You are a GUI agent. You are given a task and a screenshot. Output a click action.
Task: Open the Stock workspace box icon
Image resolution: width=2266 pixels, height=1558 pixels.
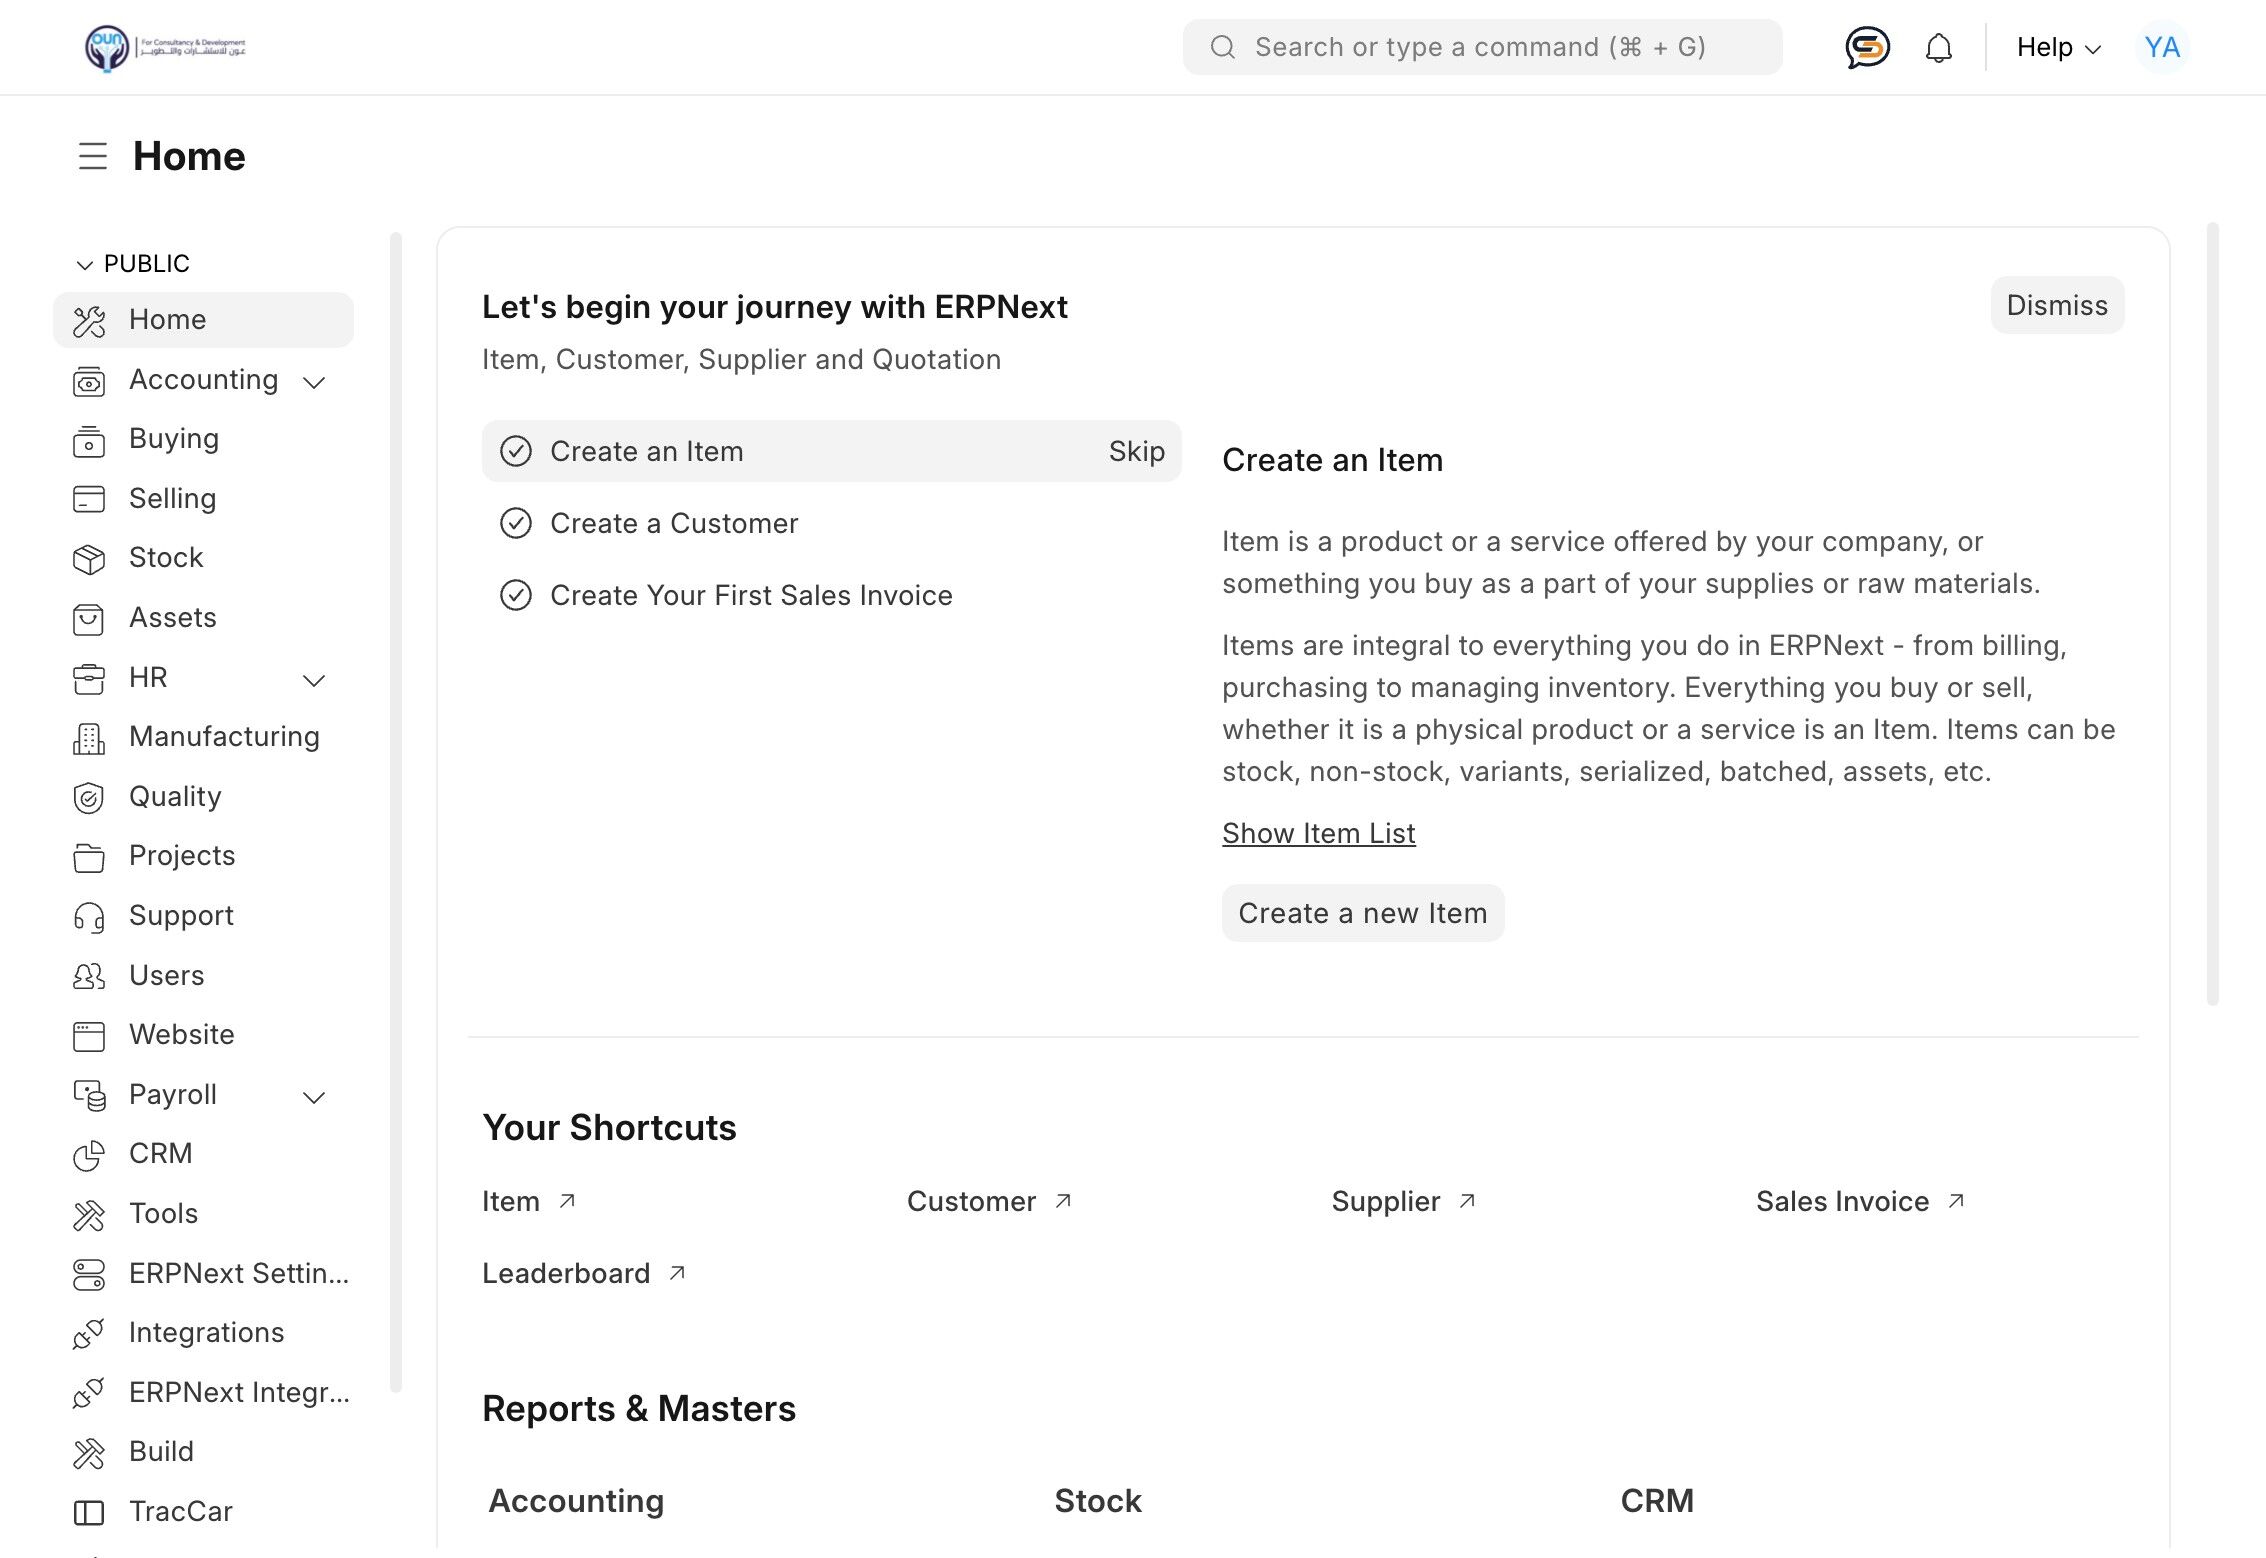pos(89,559)
